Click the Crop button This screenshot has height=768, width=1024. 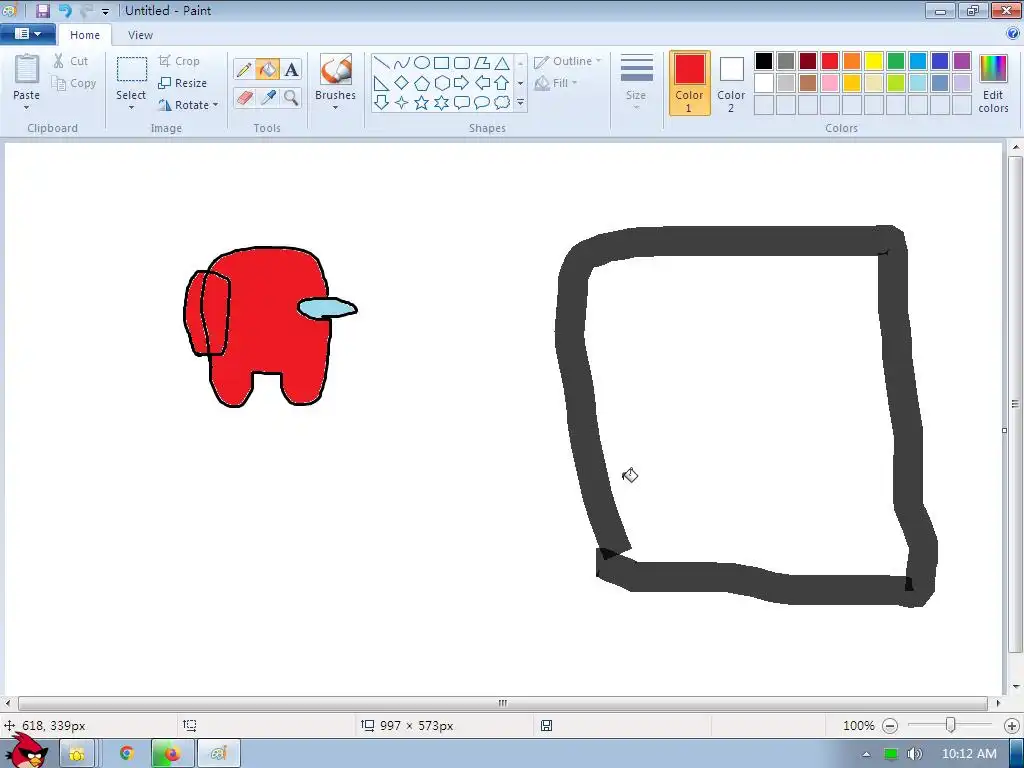pyautogui.click(x=179, y=61)
